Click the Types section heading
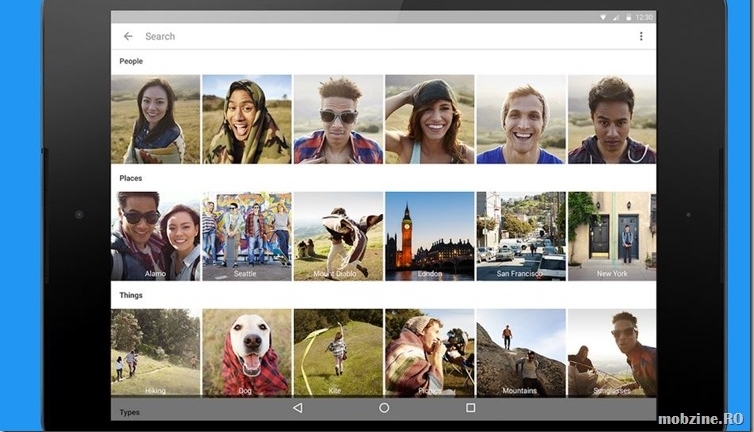The width and height of the screenshot is (754, 432). (129, 412)
